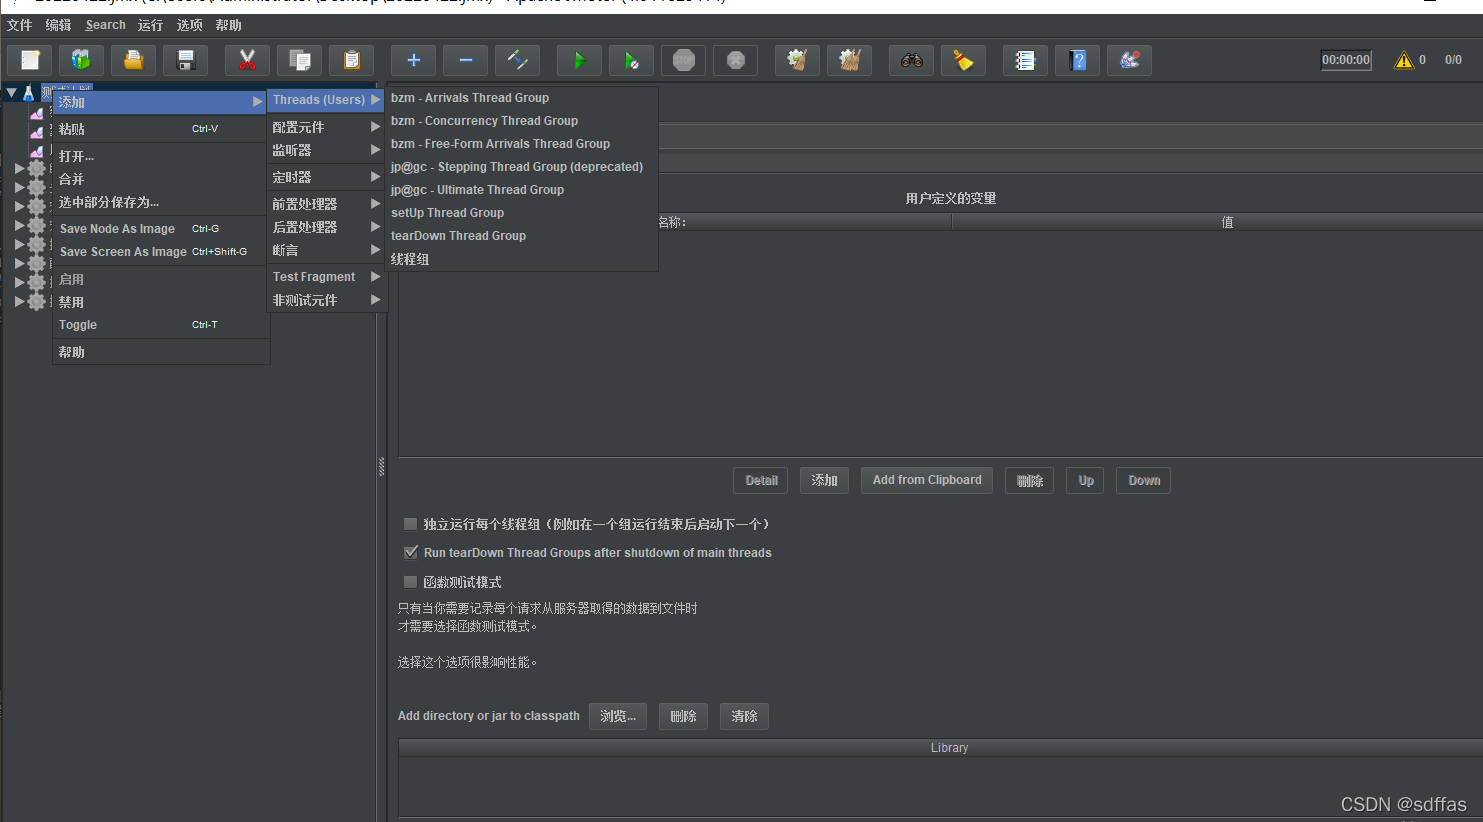Choose 线程组 from thread submenu
Image resolution: width=1483 pixels, height=822 pixels.
(x=522, y=259)
